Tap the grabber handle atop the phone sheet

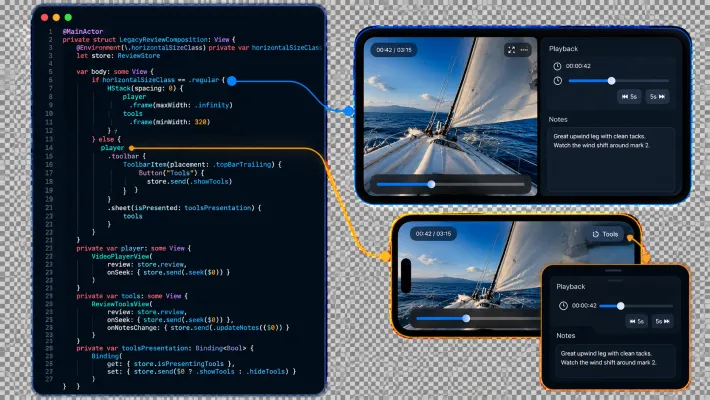tap(614, 271)
